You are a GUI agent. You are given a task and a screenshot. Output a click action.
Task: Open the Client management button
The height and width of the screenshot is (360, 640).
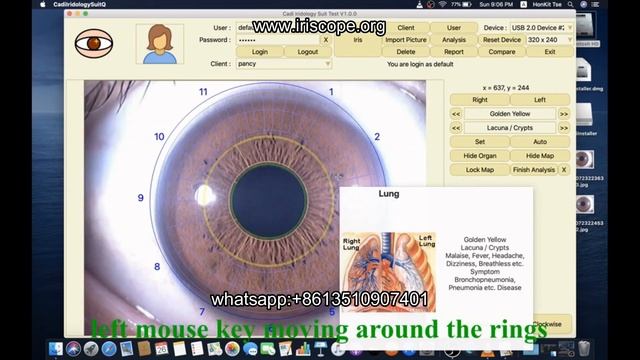406,28
